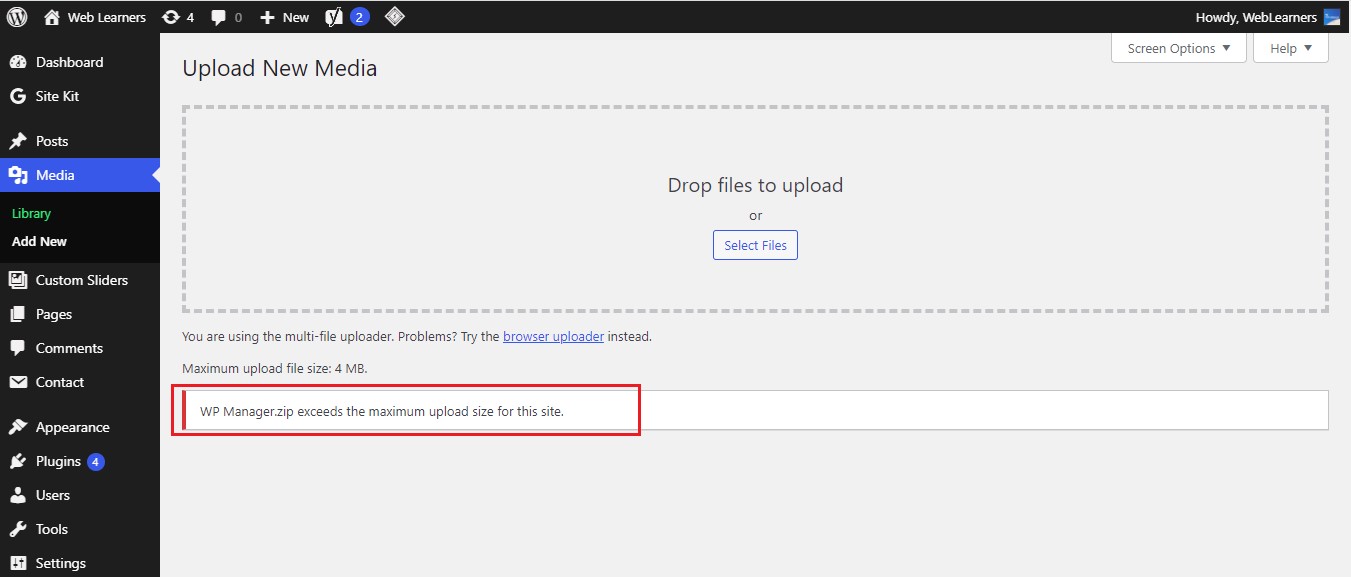Viewport: 1351px width, 577px height.
Task: Select Add New under Media
Action: point(39,241)
